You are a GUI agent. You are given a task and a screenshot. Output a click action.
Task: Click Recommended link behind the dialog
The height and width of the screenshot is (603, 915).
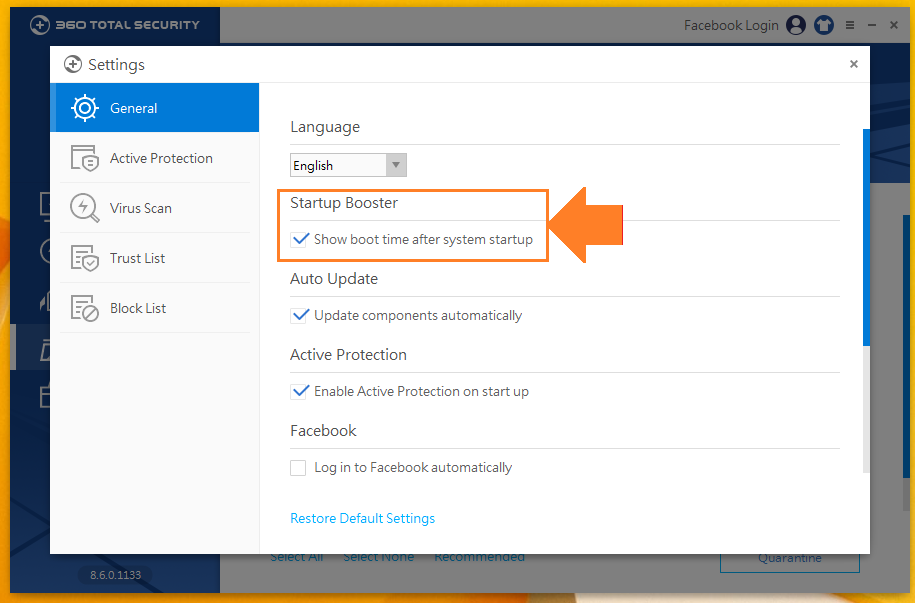tap(480, 557)
